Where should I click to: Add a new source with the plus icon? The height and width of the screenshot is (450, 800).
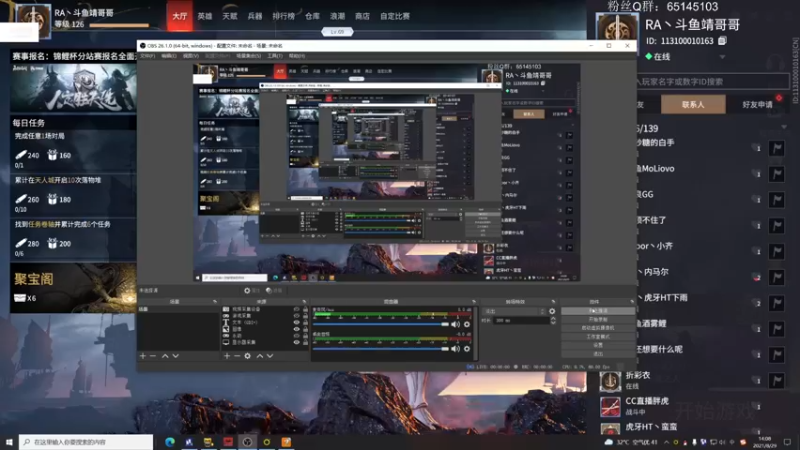click(227, 356)
